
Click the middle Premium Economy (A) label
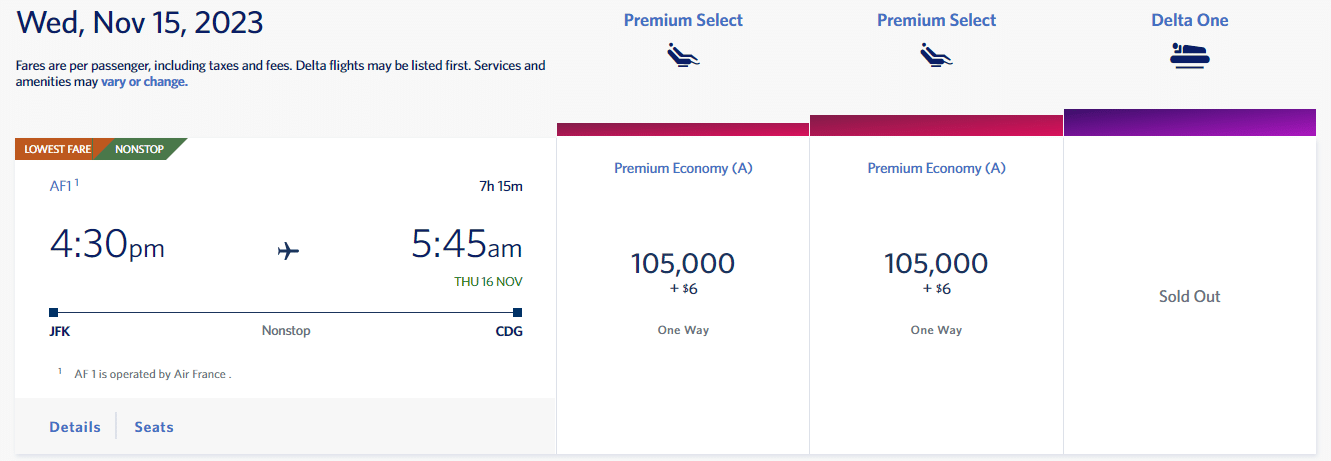936,168
